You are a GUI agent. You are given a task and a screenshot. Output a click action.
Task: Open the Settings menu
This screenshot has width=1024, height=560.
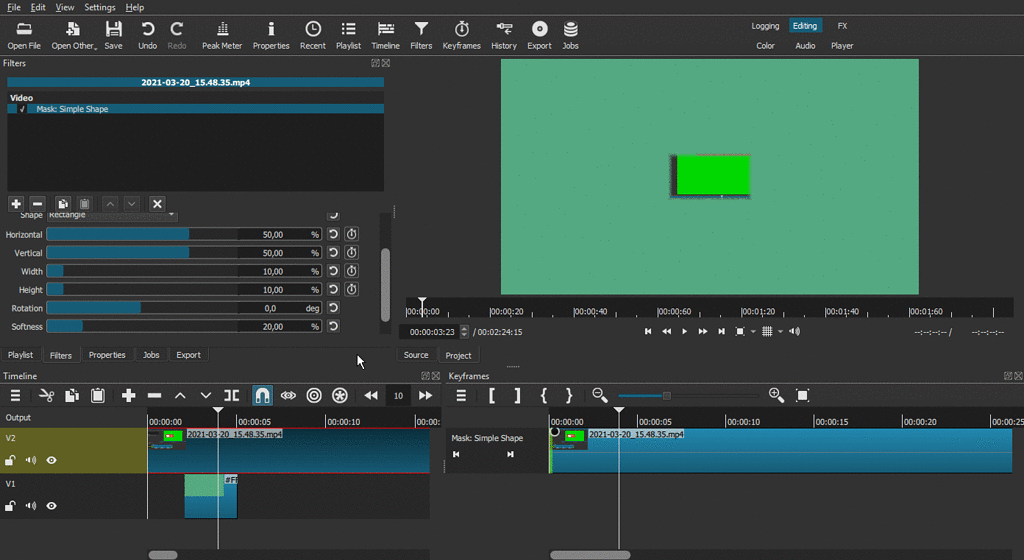tap(100, 7)
